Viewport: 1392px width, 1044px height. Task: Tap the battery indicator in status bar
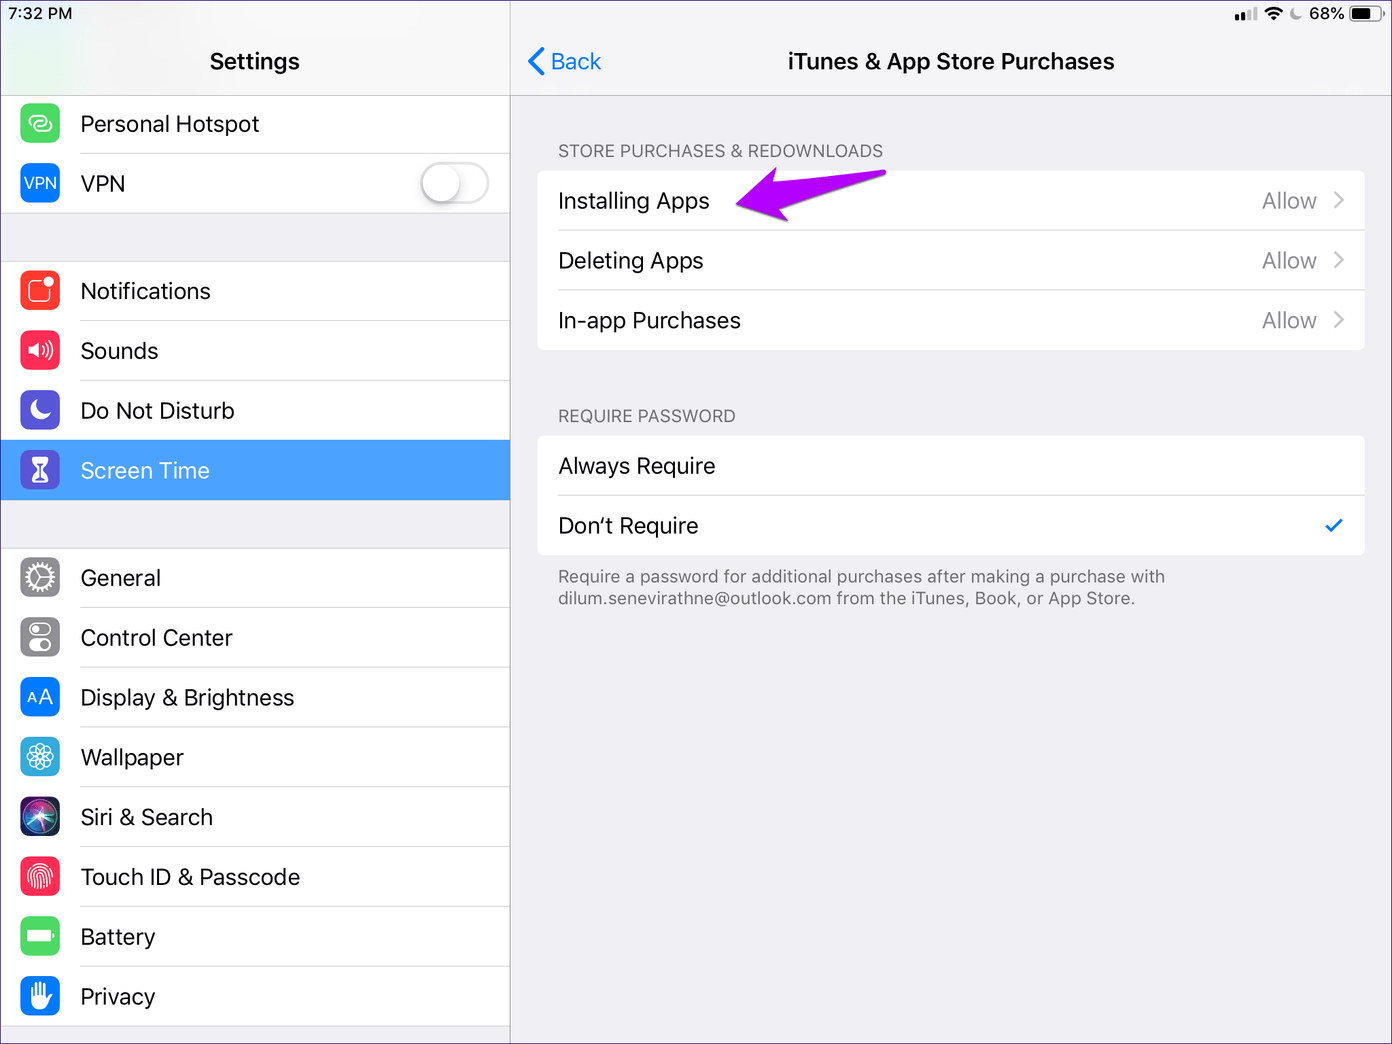[x=1365, y=14]
